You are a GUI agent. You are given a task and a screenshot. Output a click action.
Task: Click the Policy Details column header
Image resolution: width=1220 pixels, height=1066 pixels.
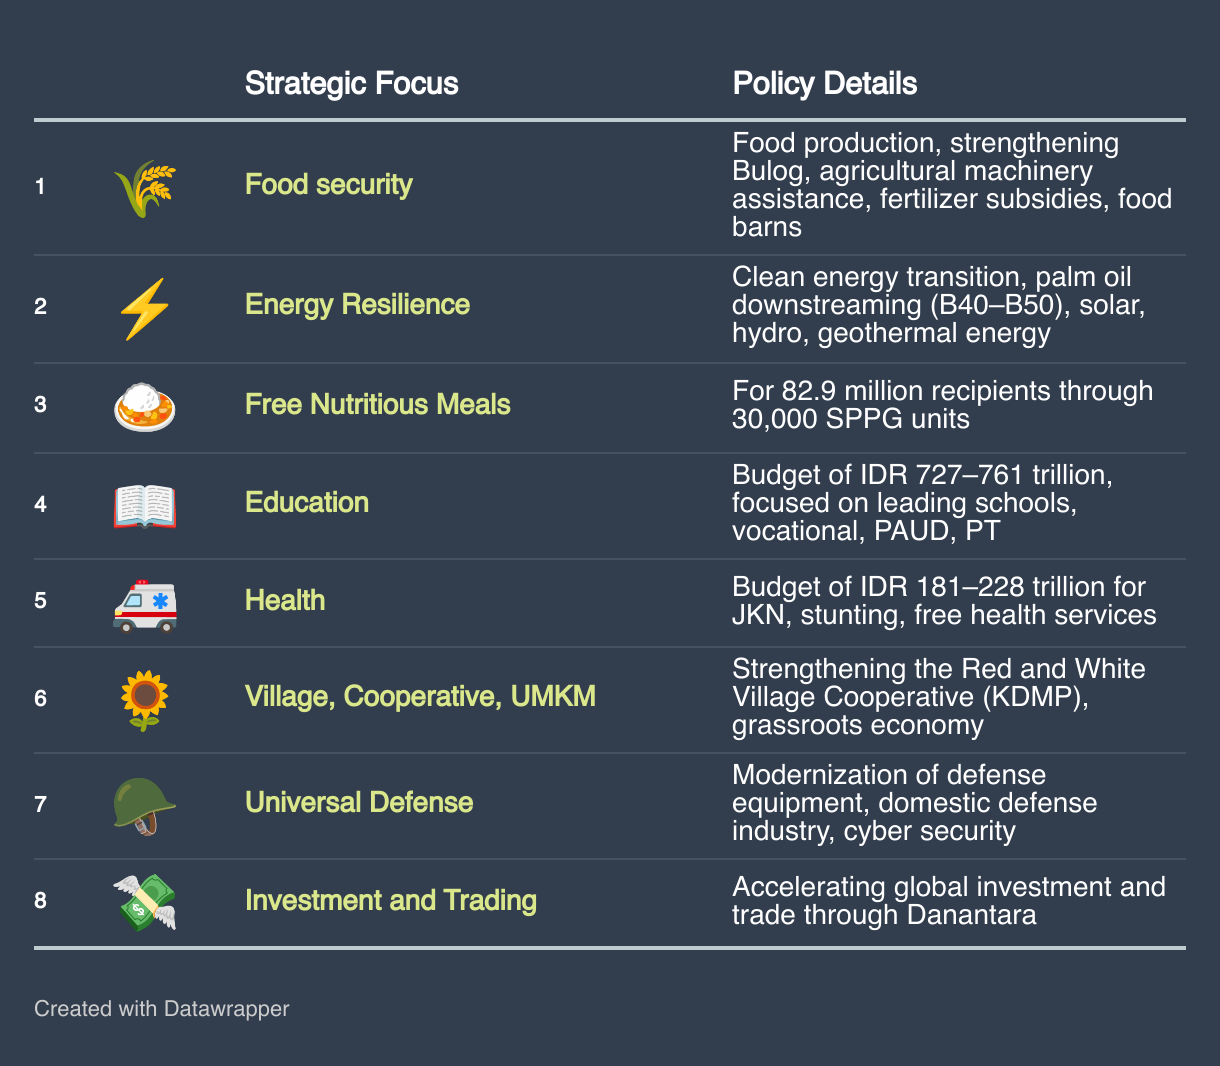pyautogui.click(x=825, y=83)
